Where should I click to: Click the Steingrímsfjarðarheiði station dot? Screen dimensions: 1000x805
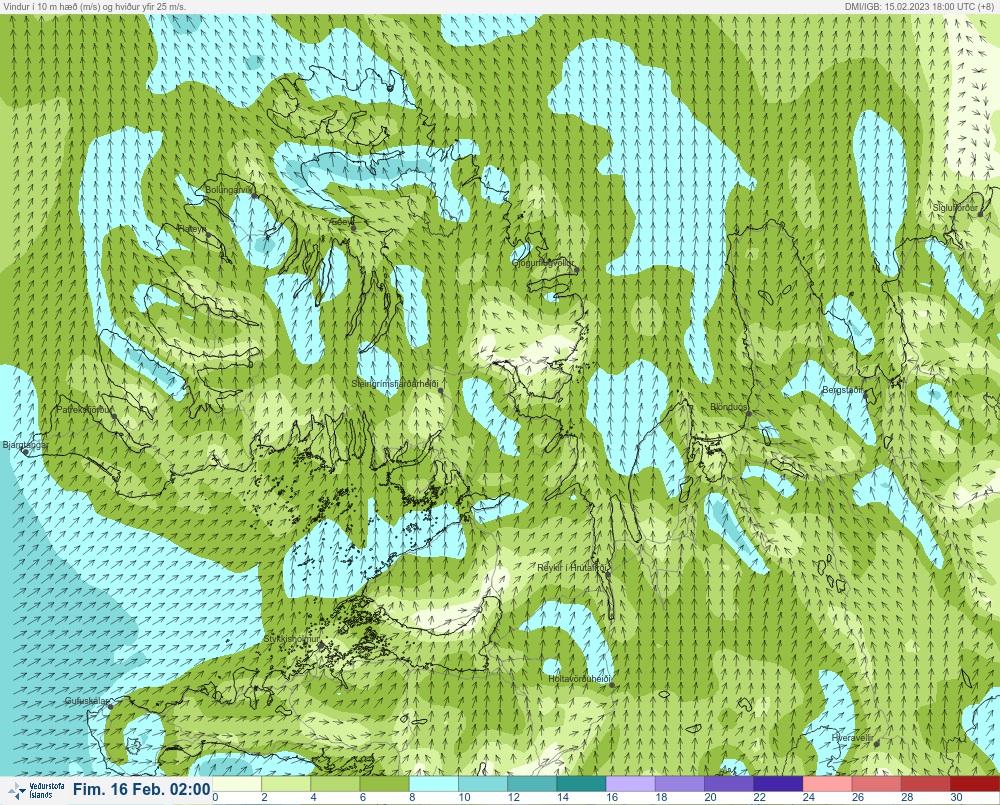[x=440, y=390]
